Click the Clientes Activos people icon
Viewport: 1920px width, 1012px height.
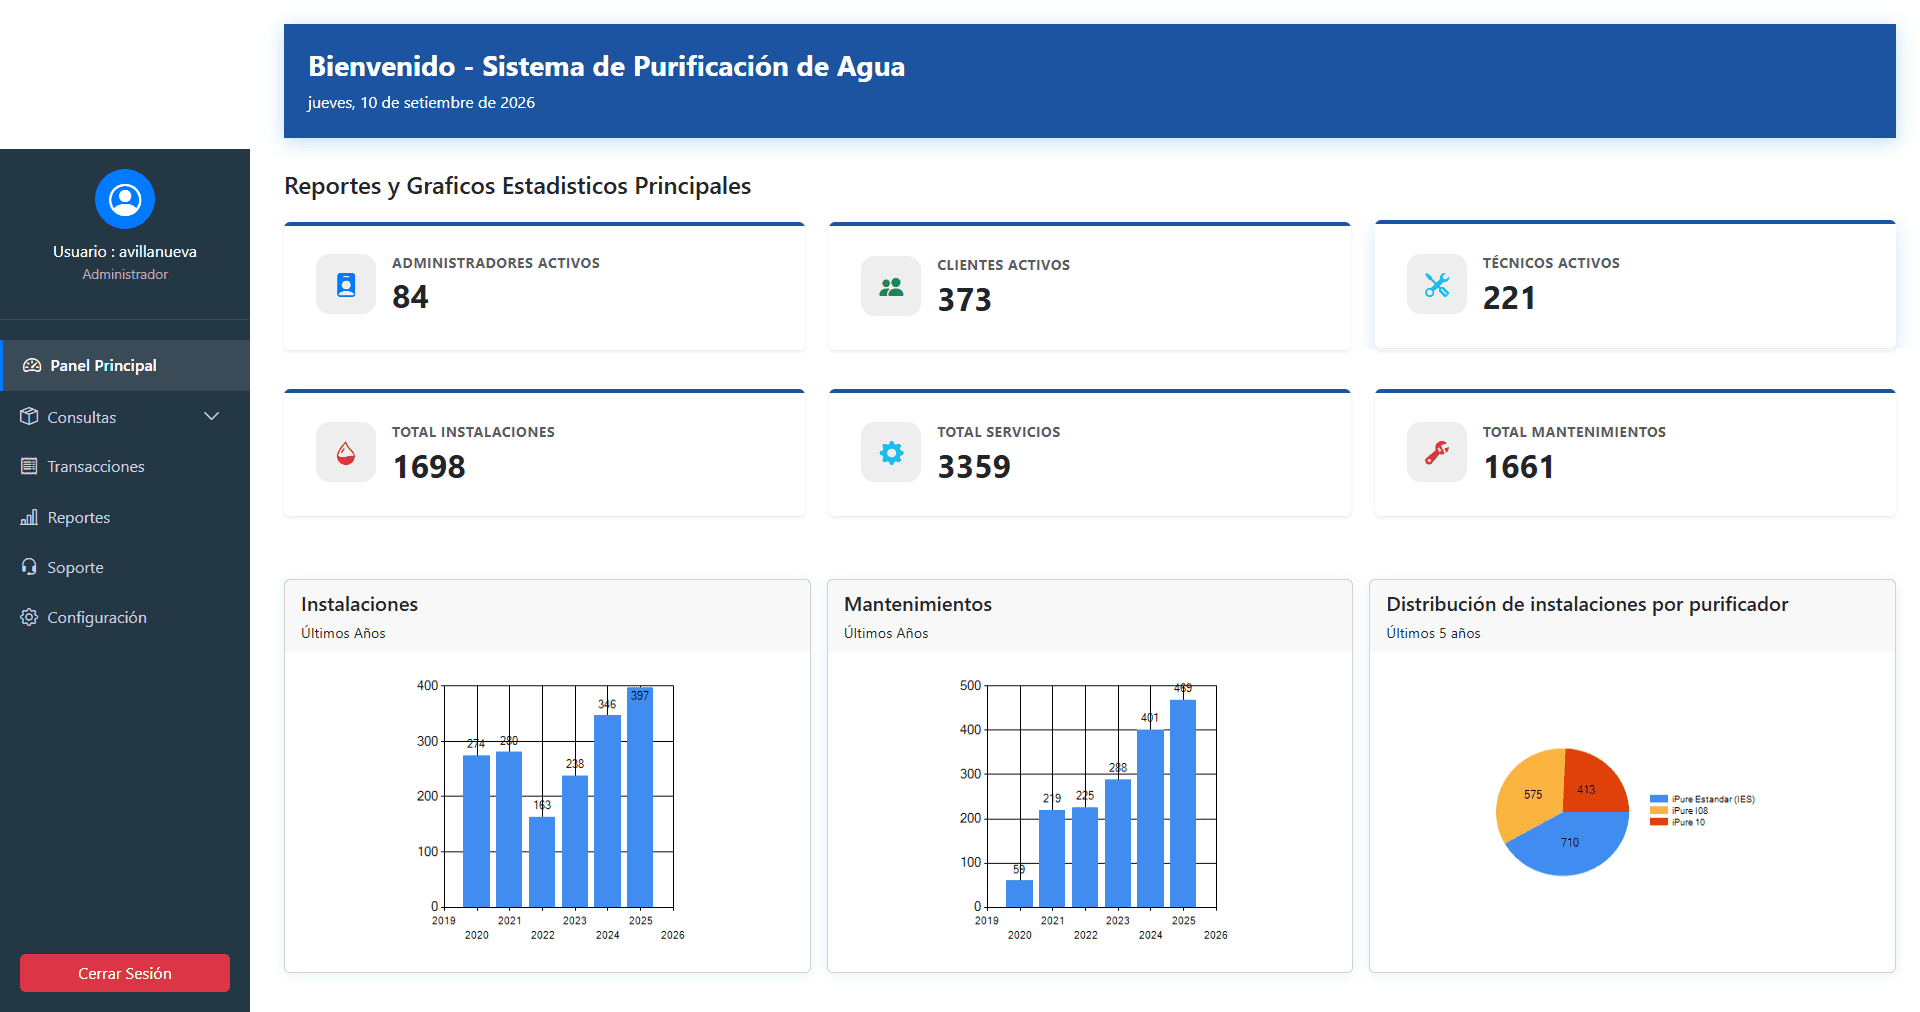tap(891, 287)
